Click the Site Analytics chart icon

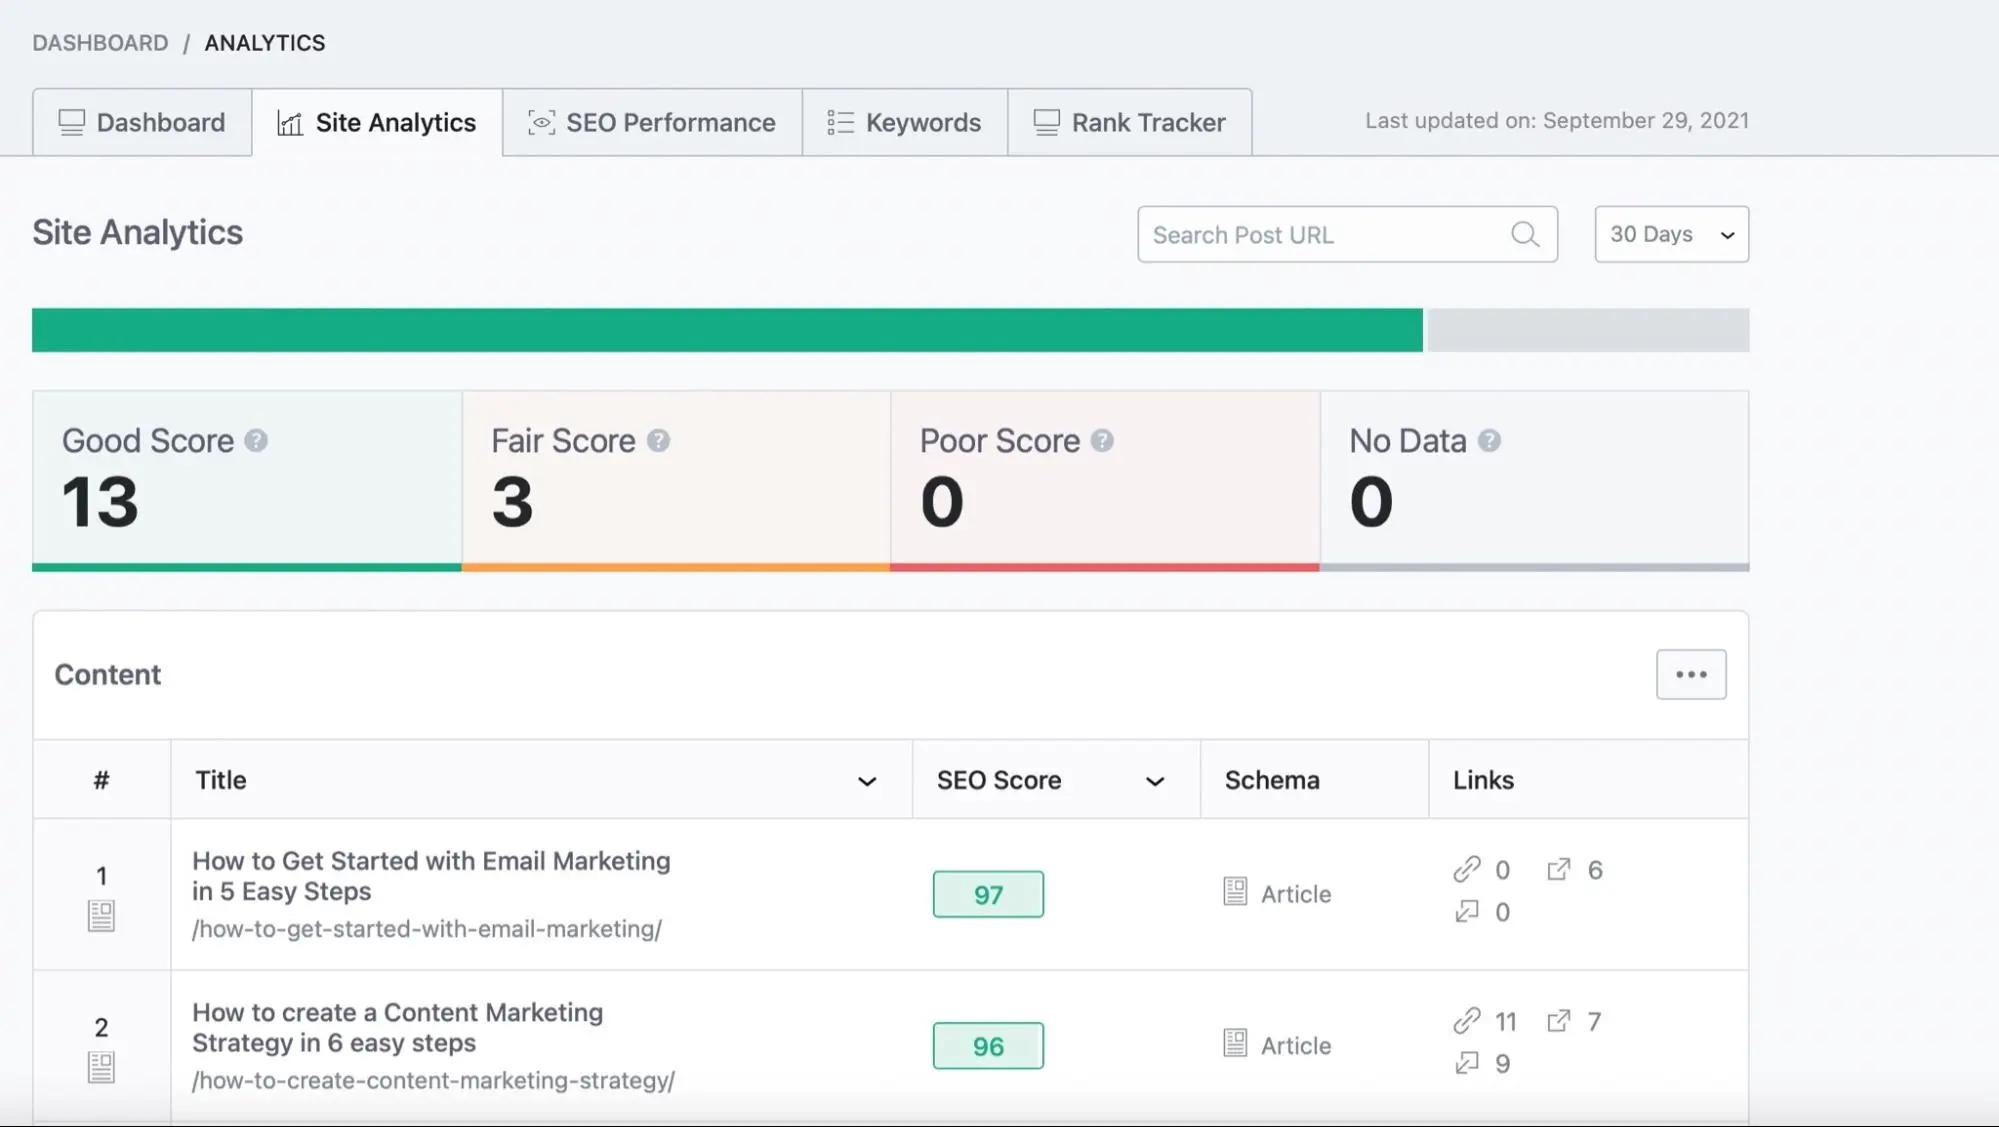pyautogui.click(x=289, y=122)
